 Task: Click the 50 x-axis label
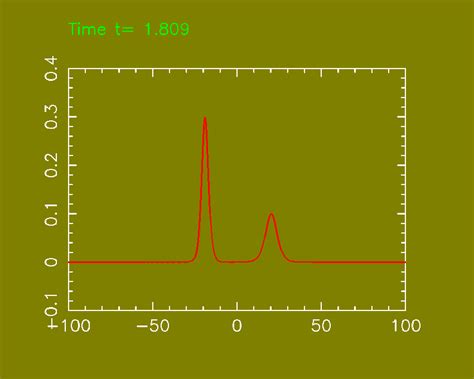click(321, 326)
